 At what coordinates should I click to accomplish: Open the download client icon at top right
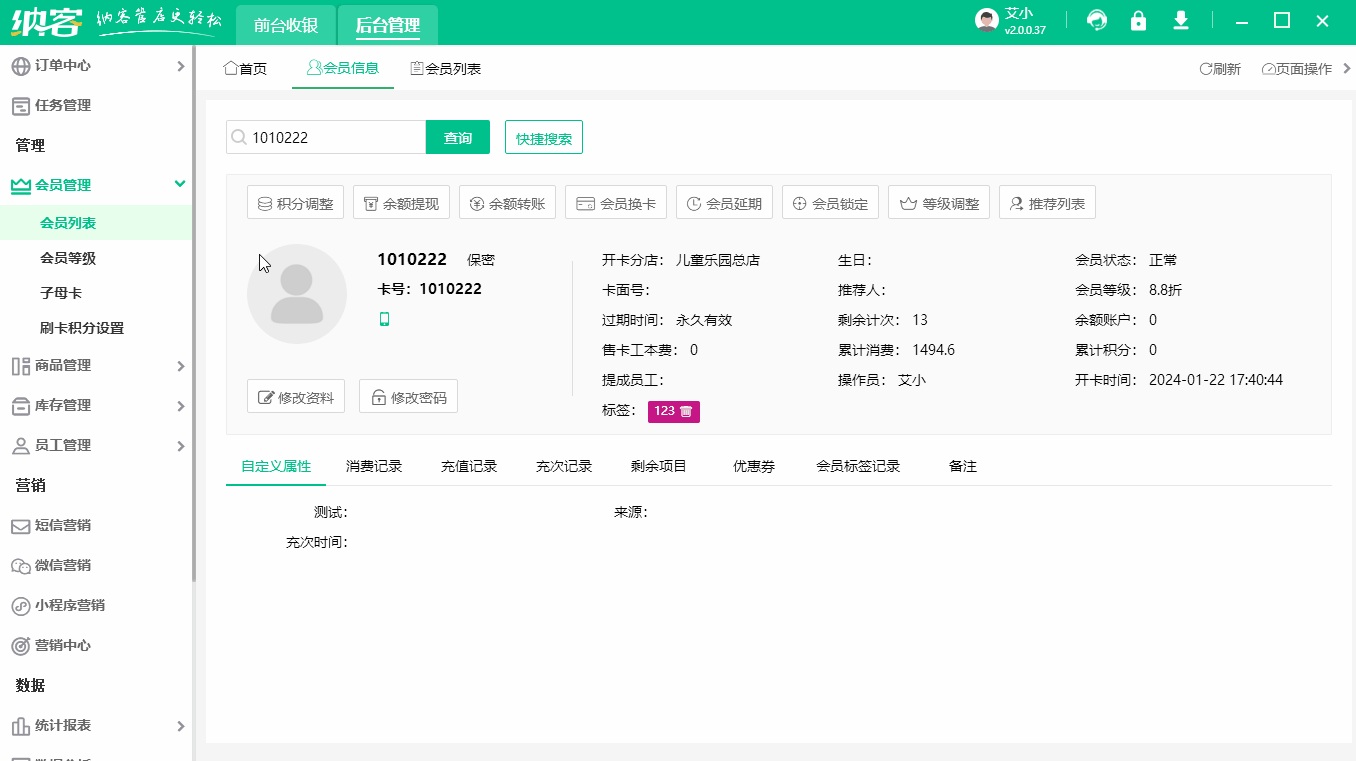[1180, 20]
